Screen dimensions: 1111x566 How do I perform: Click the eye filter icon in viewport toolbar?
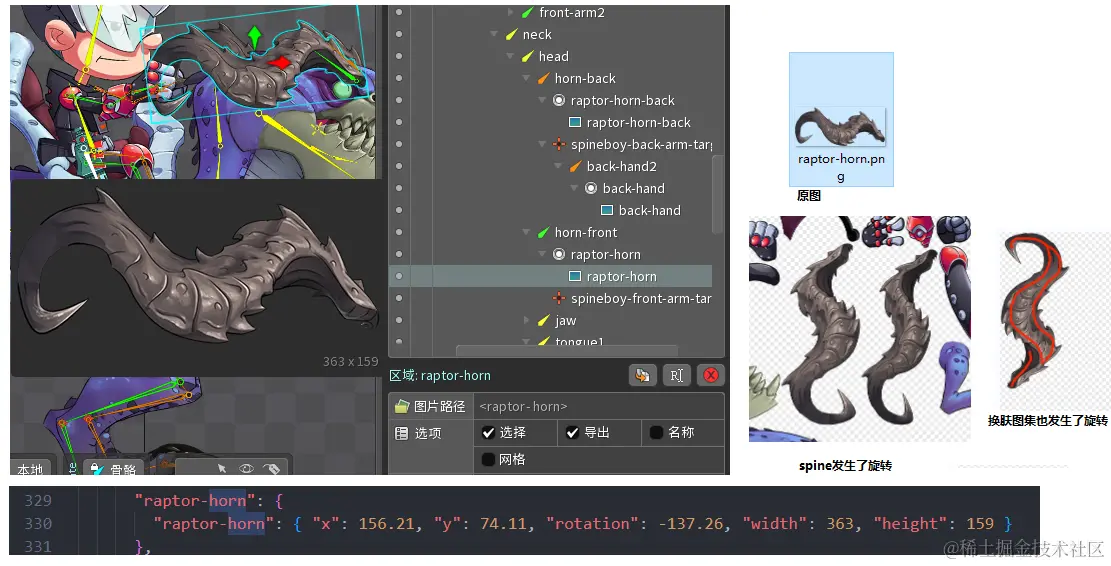246,468
